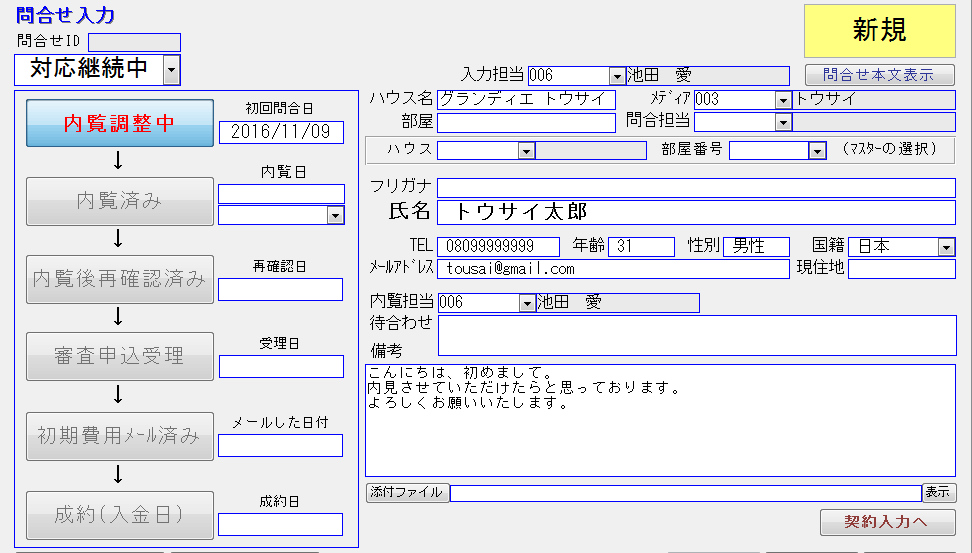
Task: Click the メールアドレス field
Action: click(x=613, y=269)
